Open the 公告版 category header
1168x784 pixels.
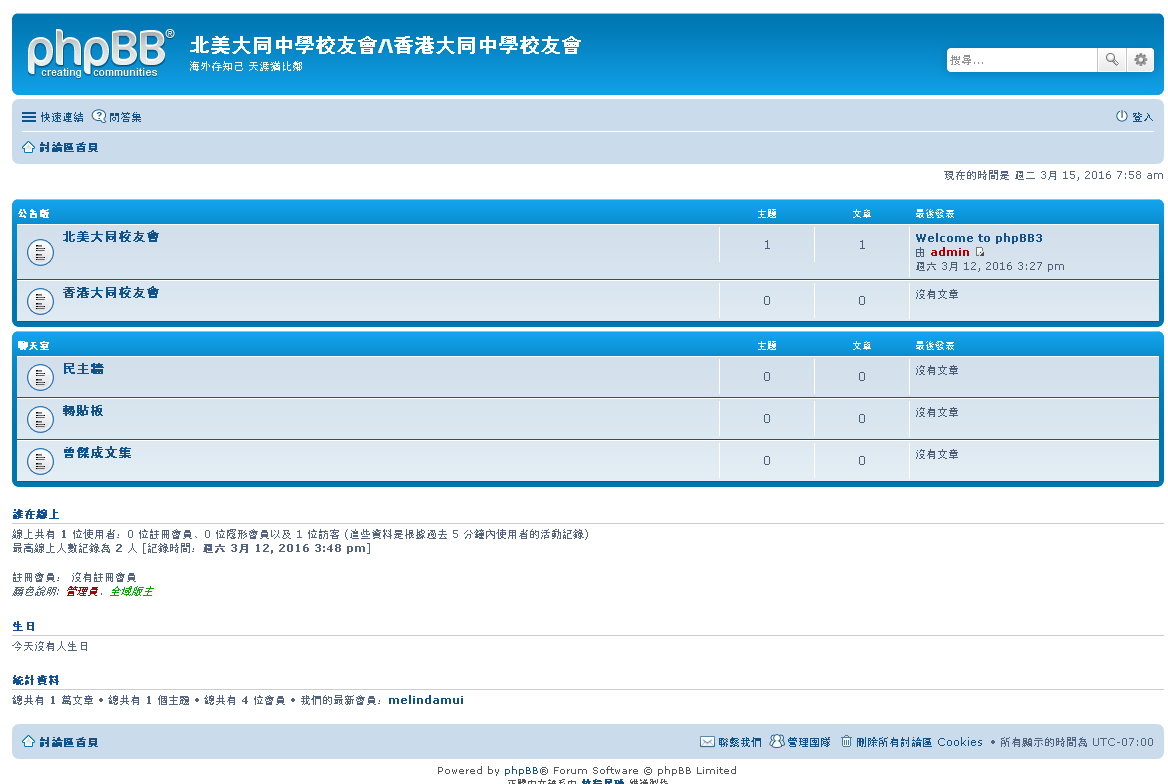[x=33, y=213]
